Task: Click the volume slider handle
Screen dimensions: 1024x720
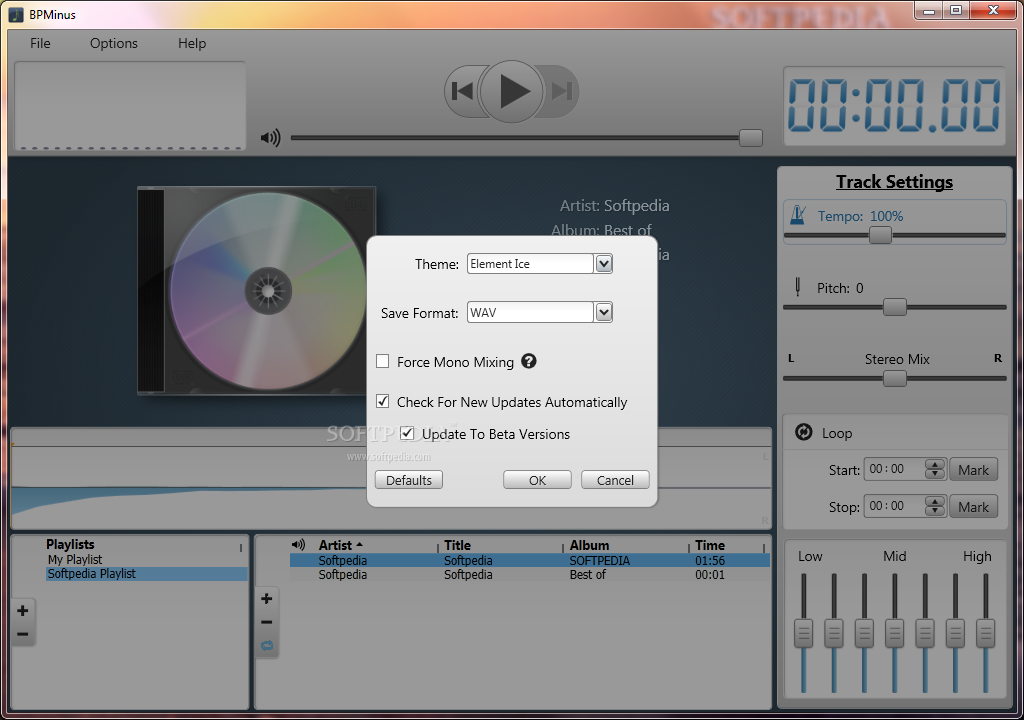Action: (751, 138)
